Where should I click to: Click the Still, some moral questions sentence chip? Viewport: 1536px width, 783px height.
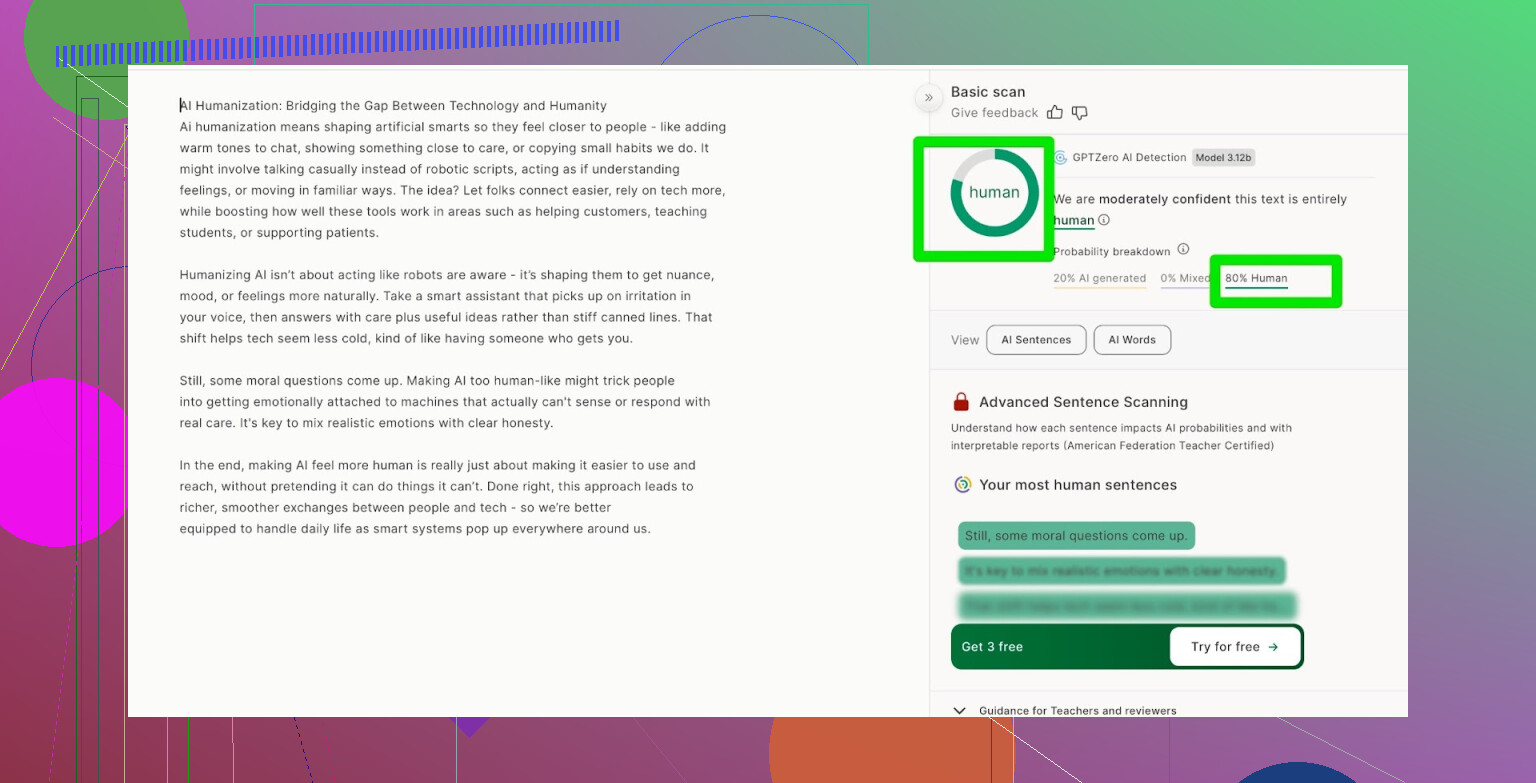[x=1076, y=536]
